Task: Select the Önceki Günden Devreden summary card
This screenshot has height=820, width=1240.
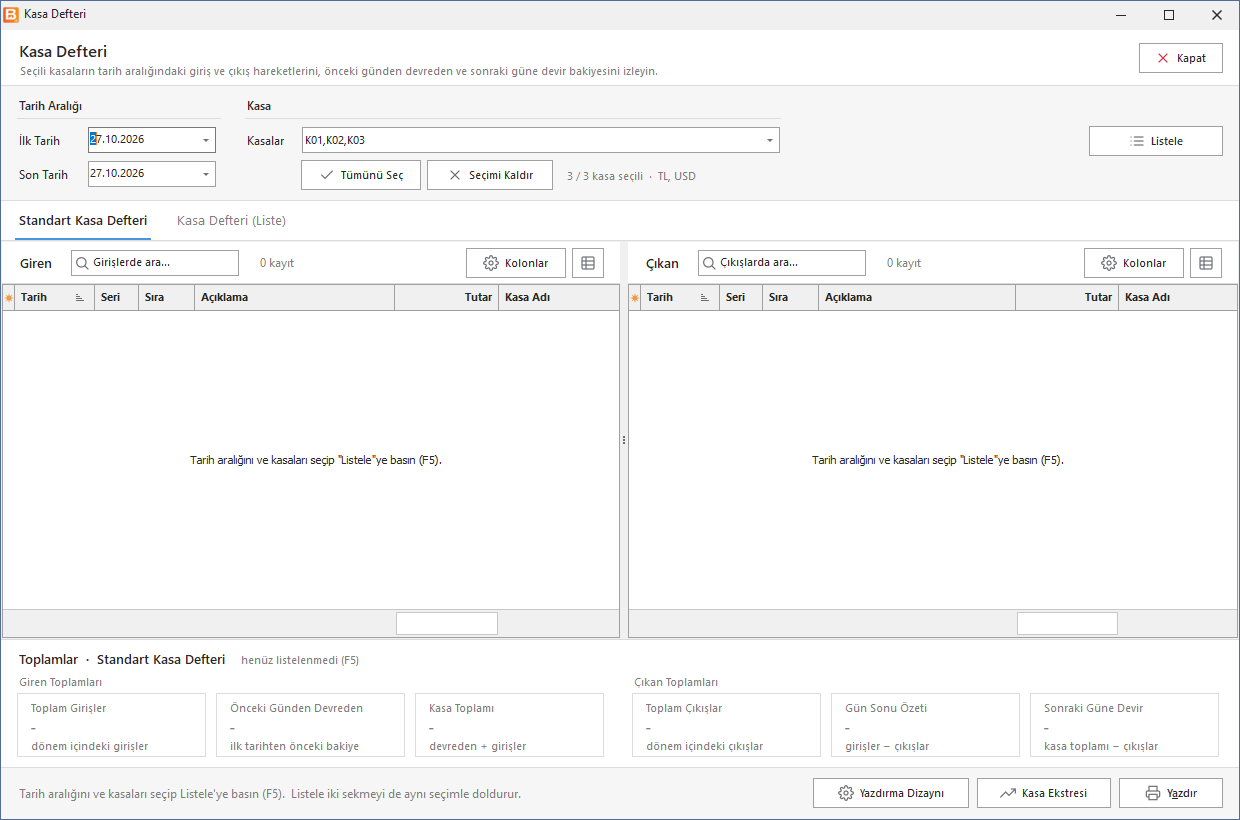Action: 310,725
